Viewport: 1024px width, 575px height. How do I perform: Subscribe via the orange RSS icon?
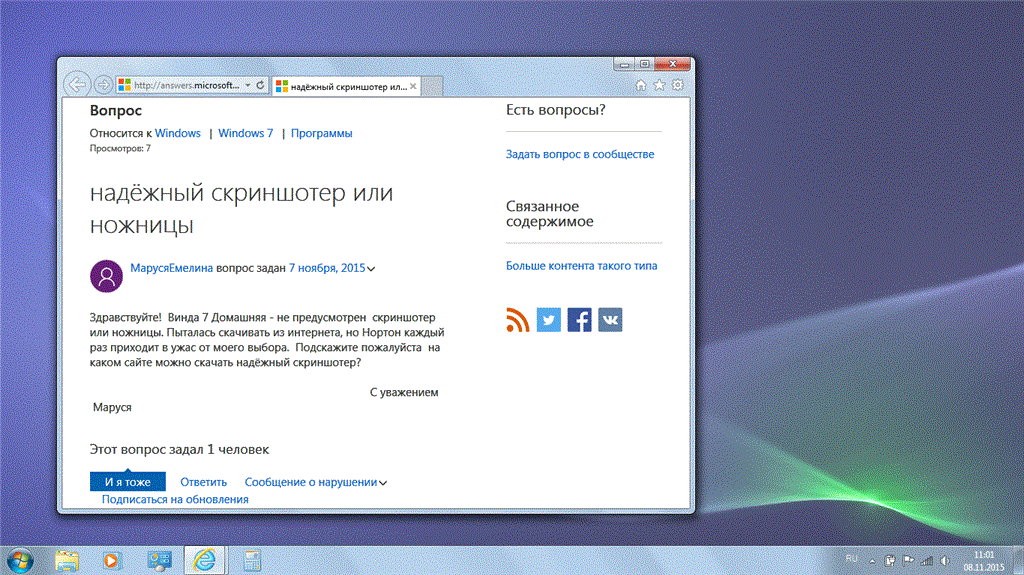517,320
